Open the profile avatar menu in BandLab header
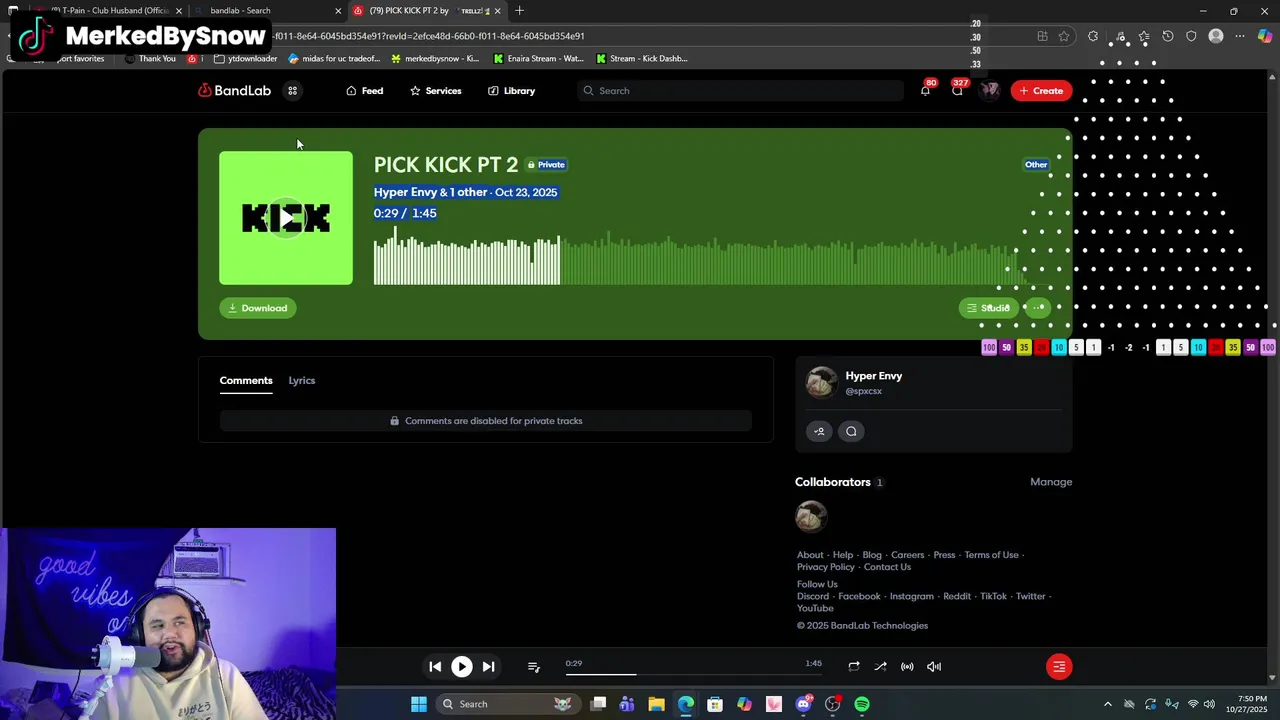The width and height of the screenshot is (1280, 720). (989, 91)
